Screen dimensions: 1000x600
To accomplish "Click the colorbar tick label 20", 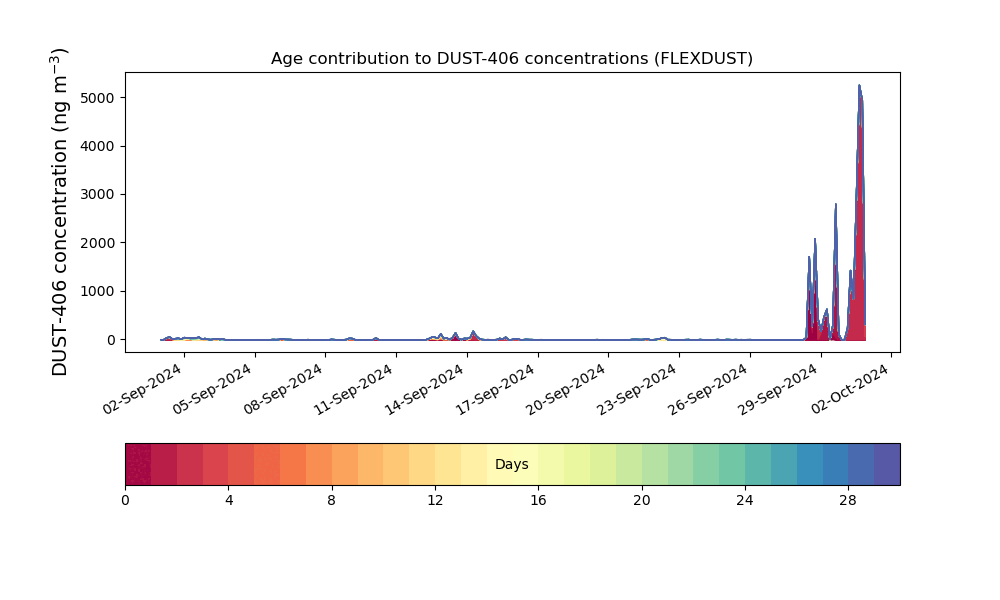I will (642, 501).
